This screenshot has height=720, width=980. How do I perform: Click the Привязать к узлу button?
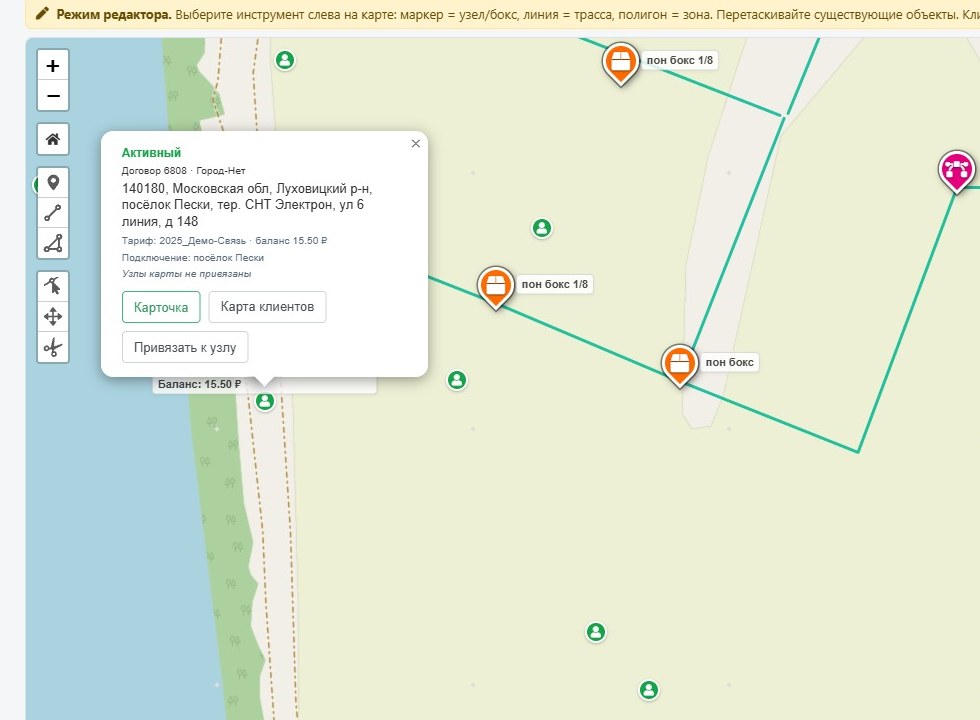(x=185, y=348)
